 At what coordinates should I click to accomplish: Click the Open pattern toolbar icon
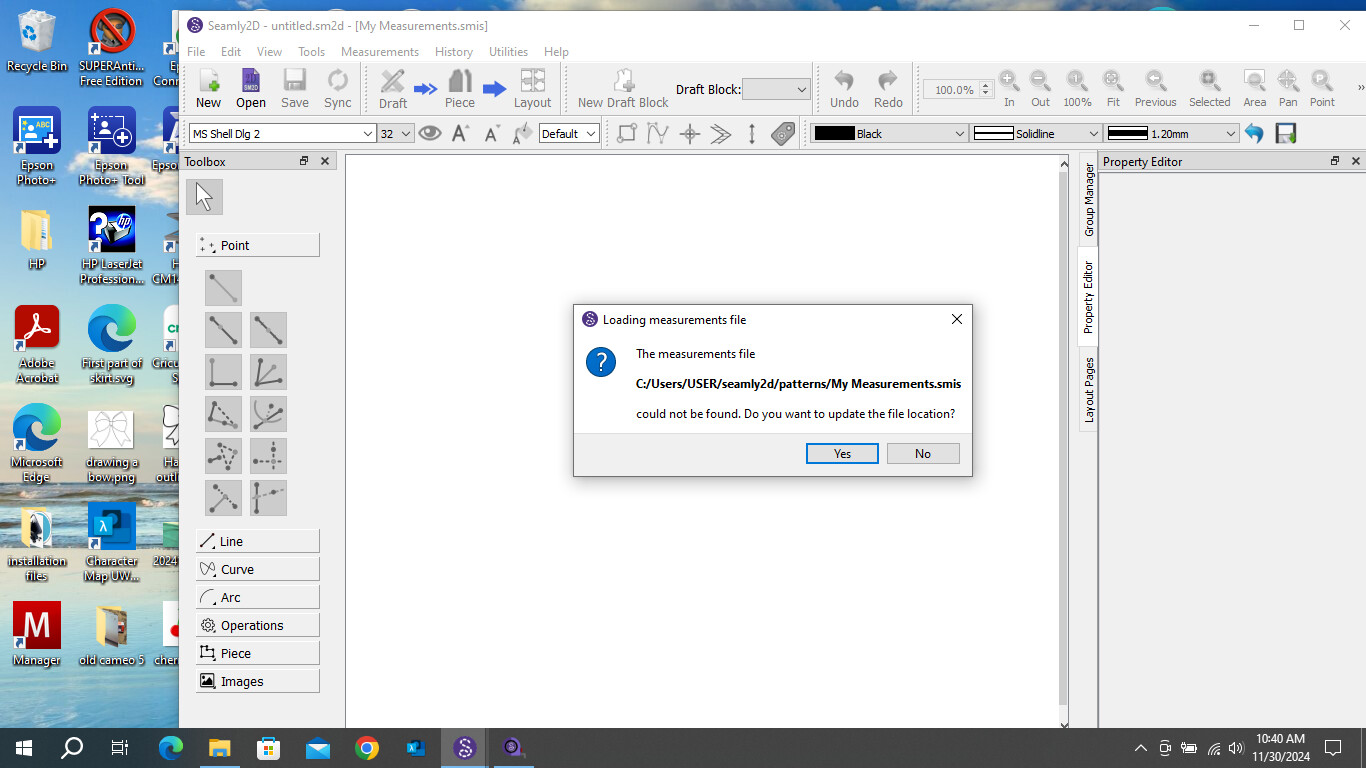tap(251, 89)
